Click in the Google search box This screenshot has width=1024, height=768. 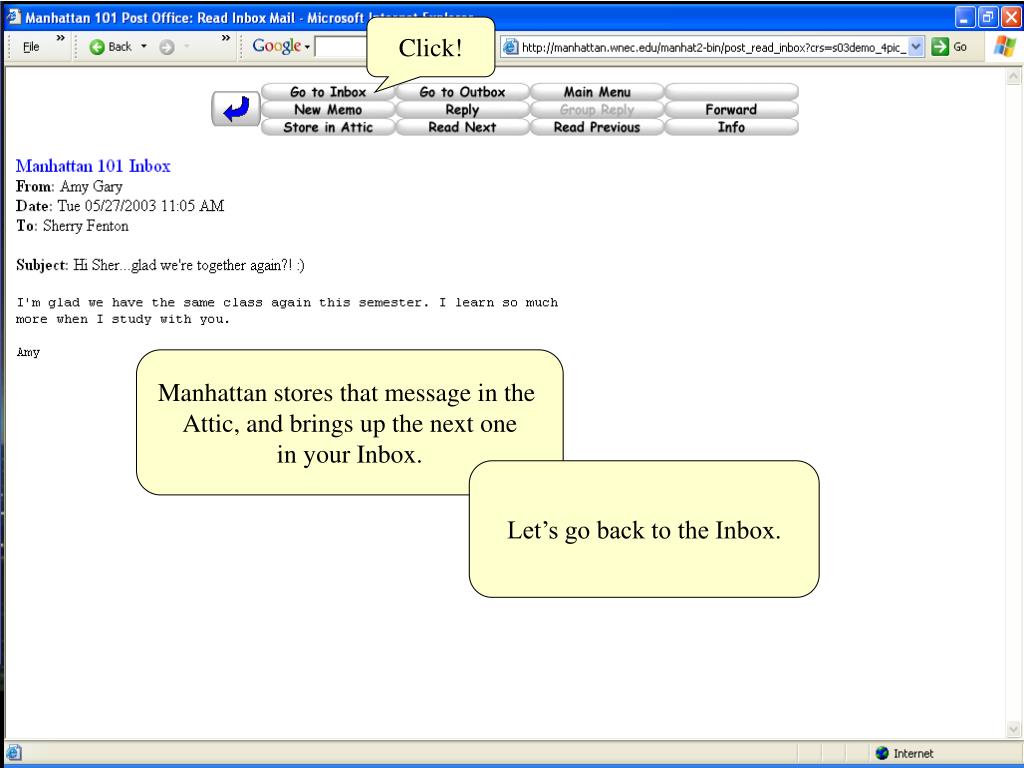pyautogui.click(x=341, y=47)
